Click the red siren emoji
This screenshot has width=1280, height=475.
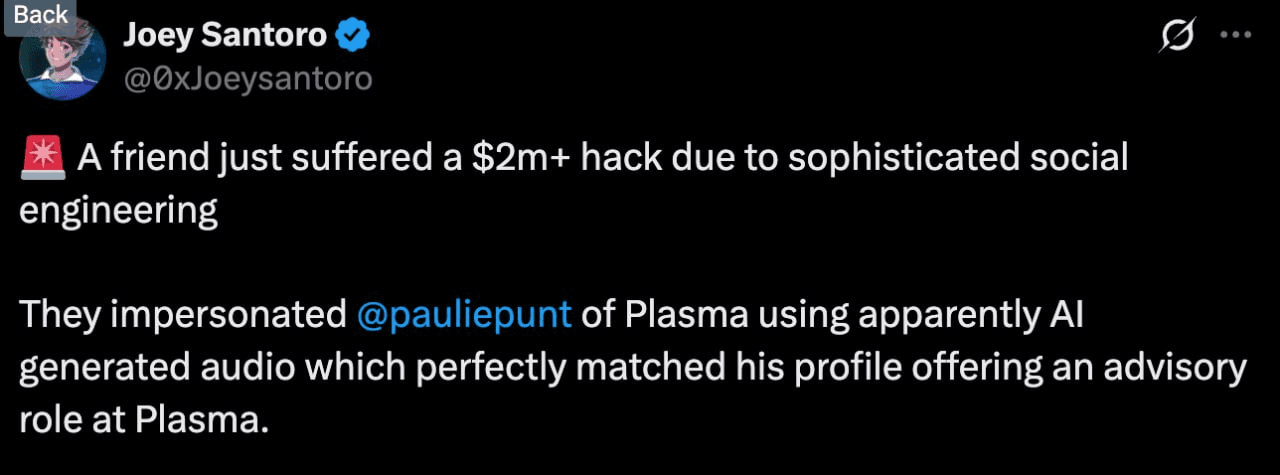43,157
